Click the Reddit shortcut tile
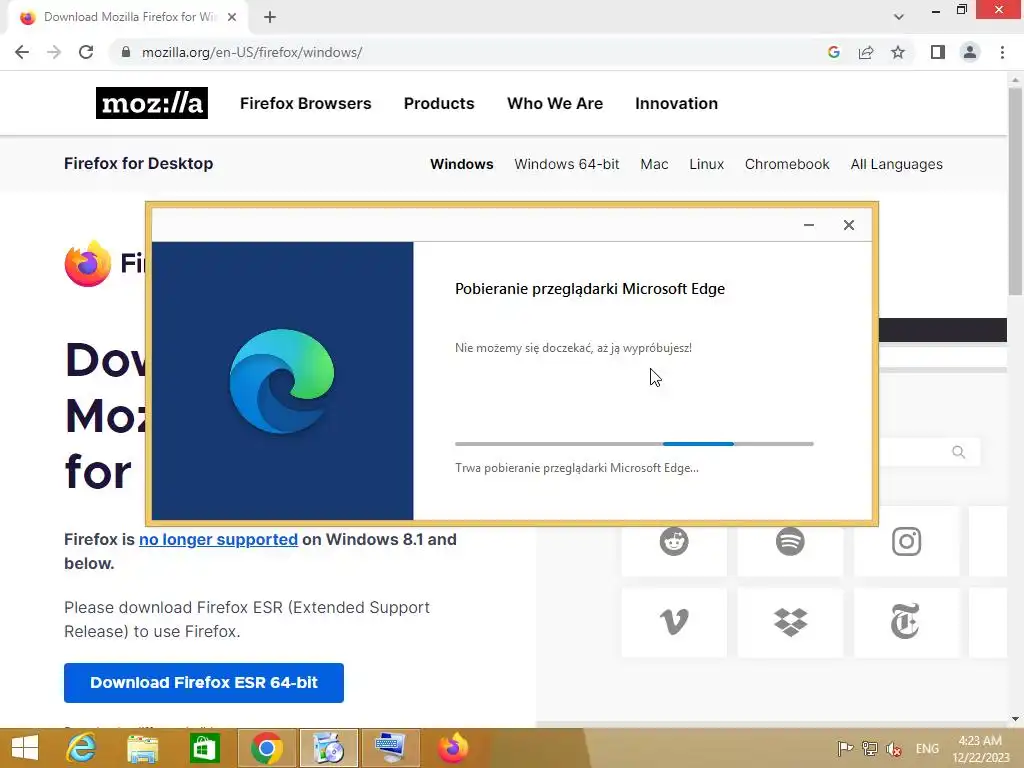 [674, 541]
